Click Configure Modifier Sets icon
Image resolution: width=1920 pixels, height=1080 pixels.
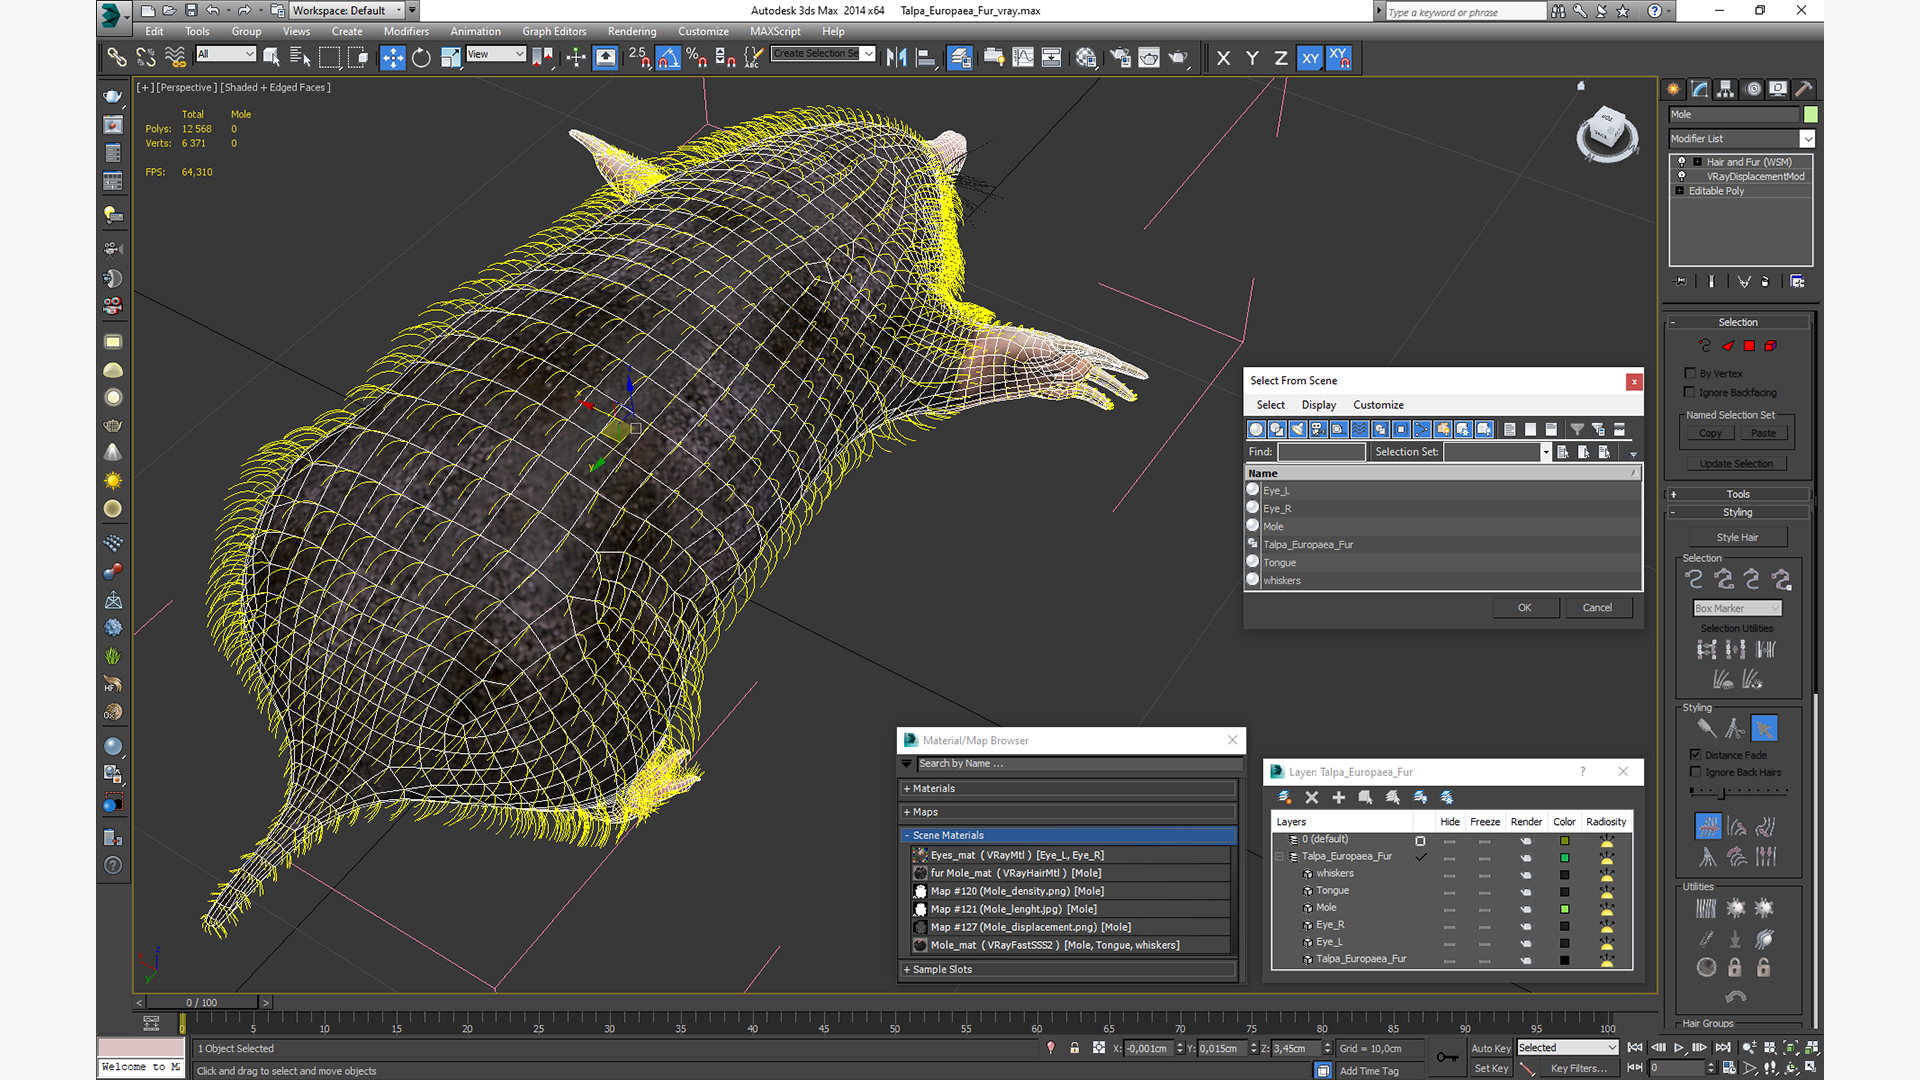point(1797,282)
